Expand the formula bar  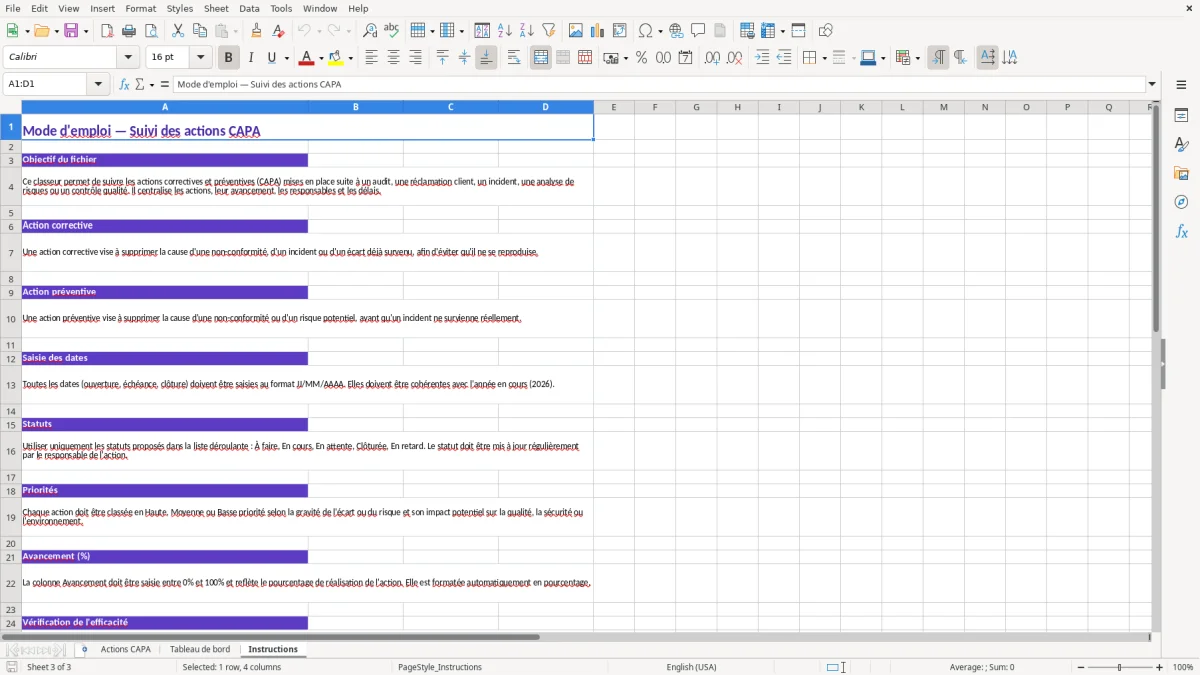click(x=1152, y=84)
